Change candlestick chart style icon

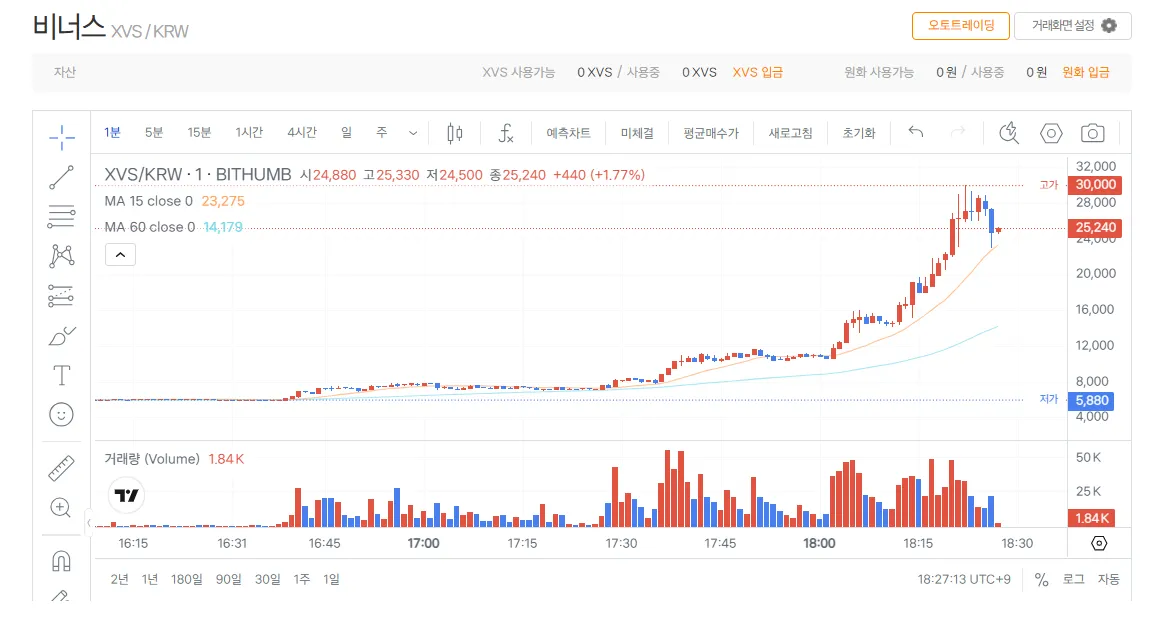point(455,133)
